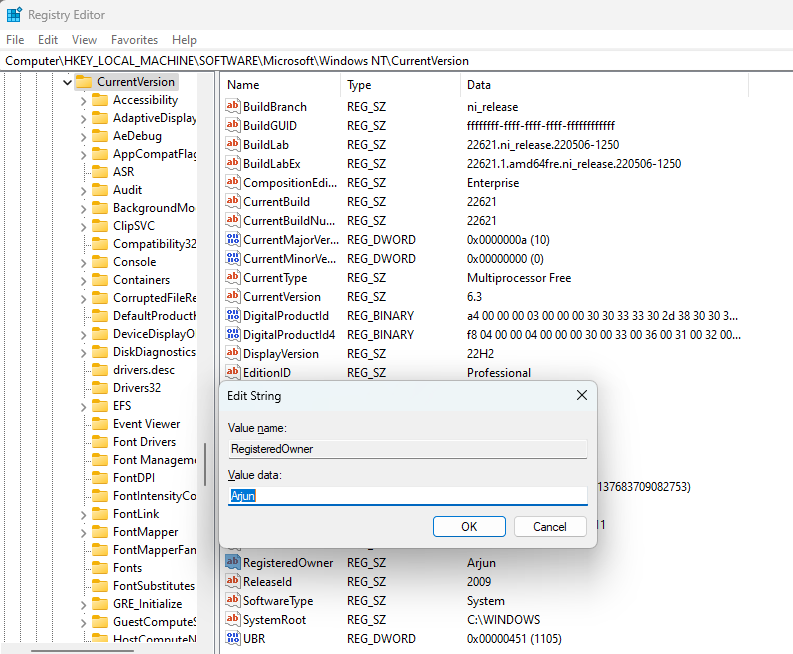Select the CurrentVersion value row showing 6.3
The height and width of the screenshot is (654, 793).
point(484,296)
